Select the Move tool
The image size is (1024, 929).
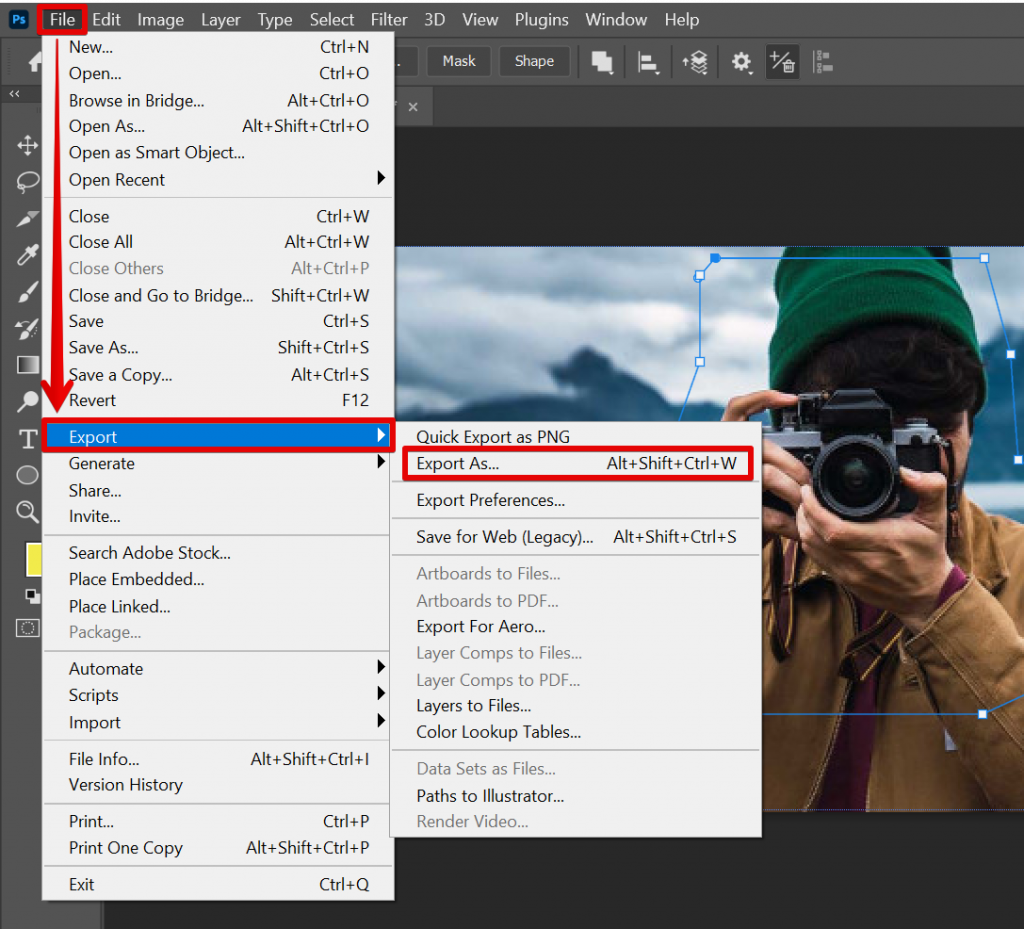(x=27, y=146)
